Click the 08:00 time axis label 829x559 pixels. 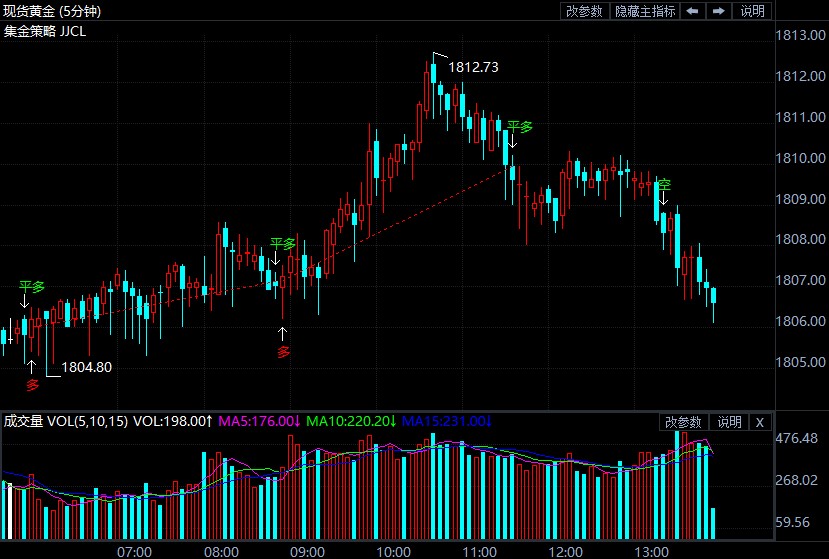pyautogui.click(x=221, y=552)
